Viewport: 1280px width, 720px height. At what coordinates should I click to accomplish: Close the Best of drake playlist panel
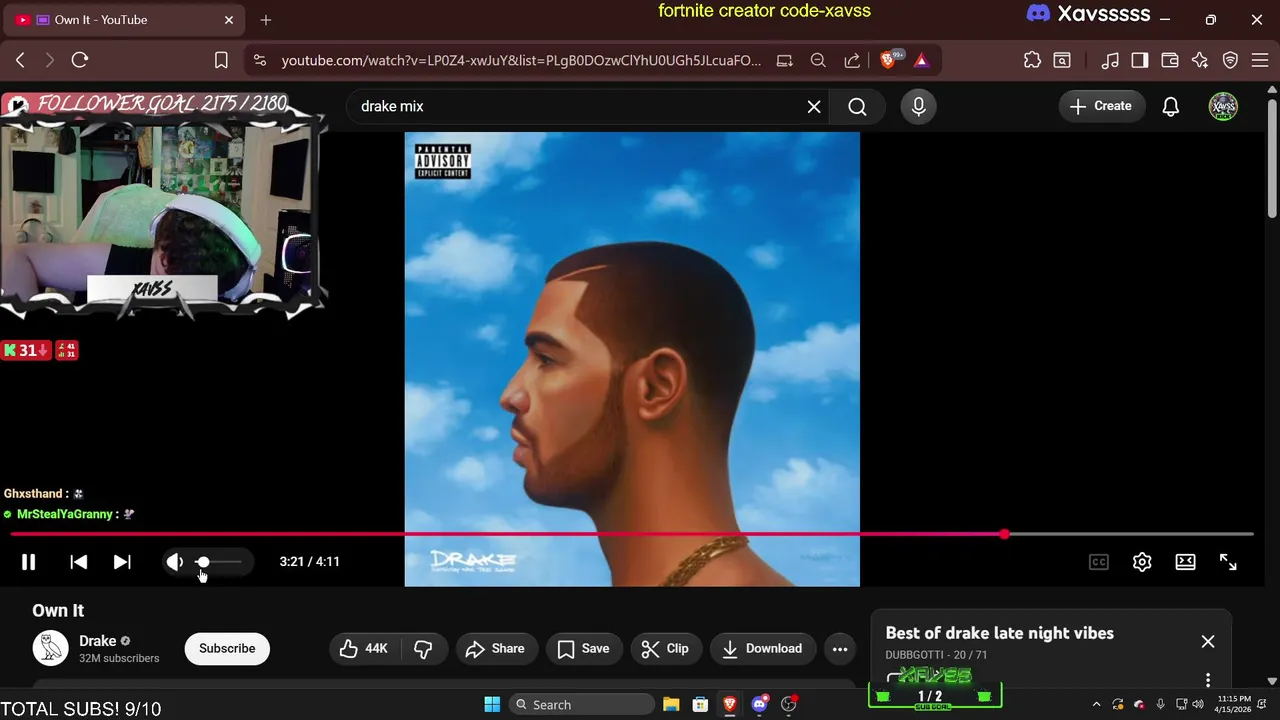pos(1208,641)
